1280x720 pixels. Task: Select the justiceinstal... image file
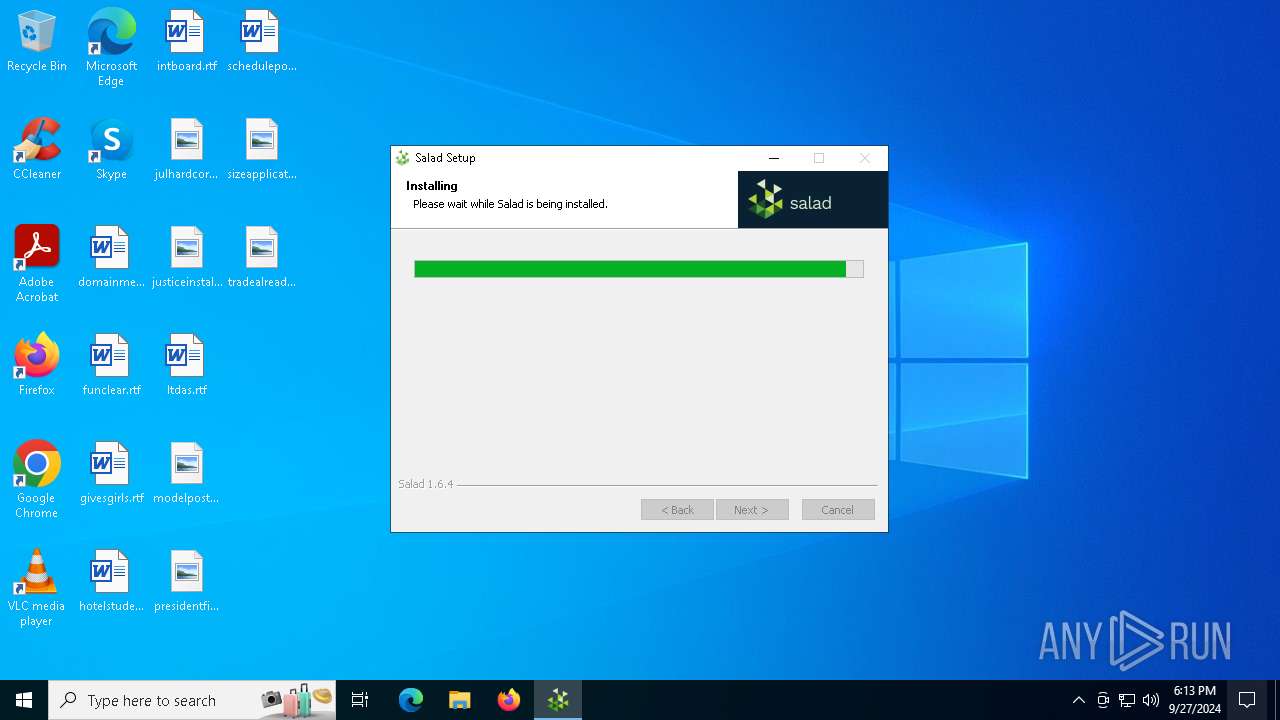click(186, 258)
